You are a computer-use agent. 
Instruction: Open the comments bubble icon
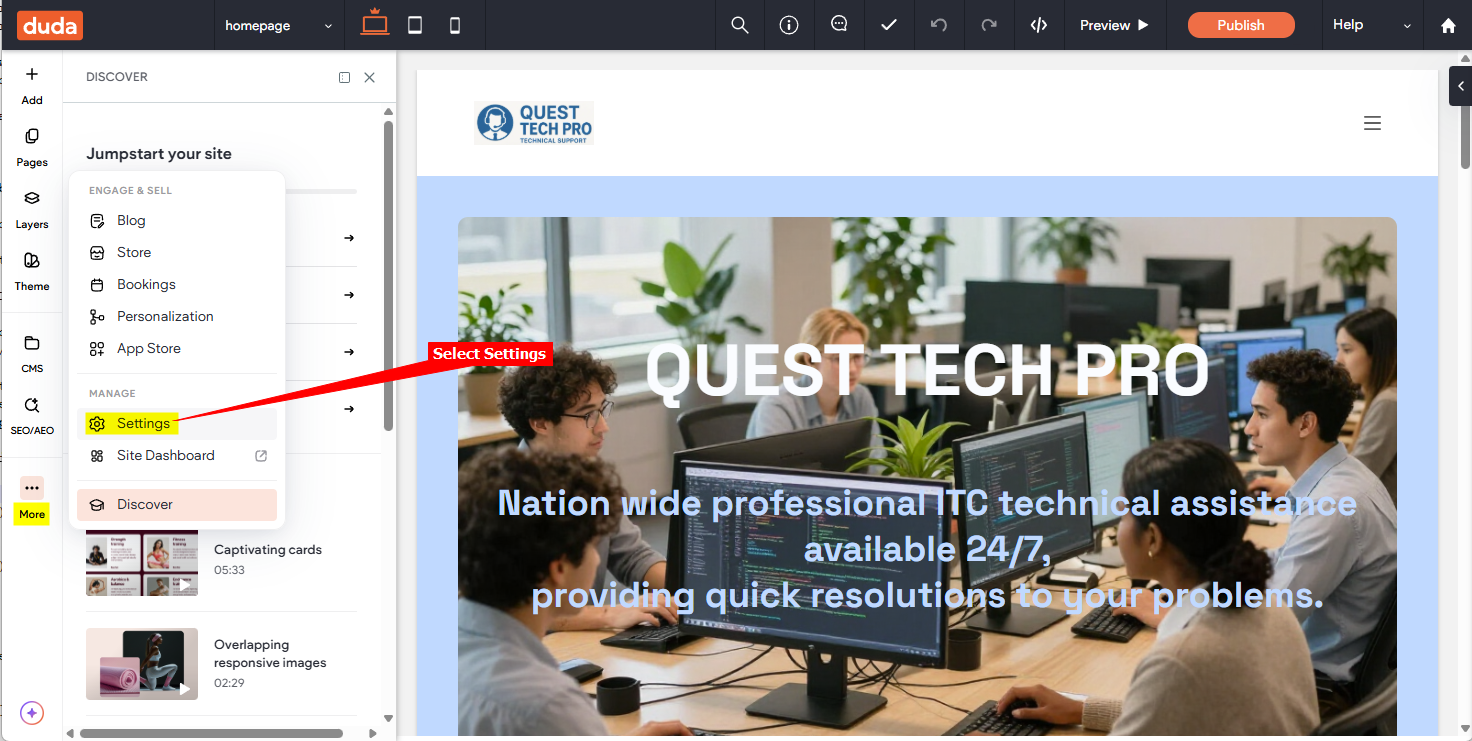pos(839,25)
